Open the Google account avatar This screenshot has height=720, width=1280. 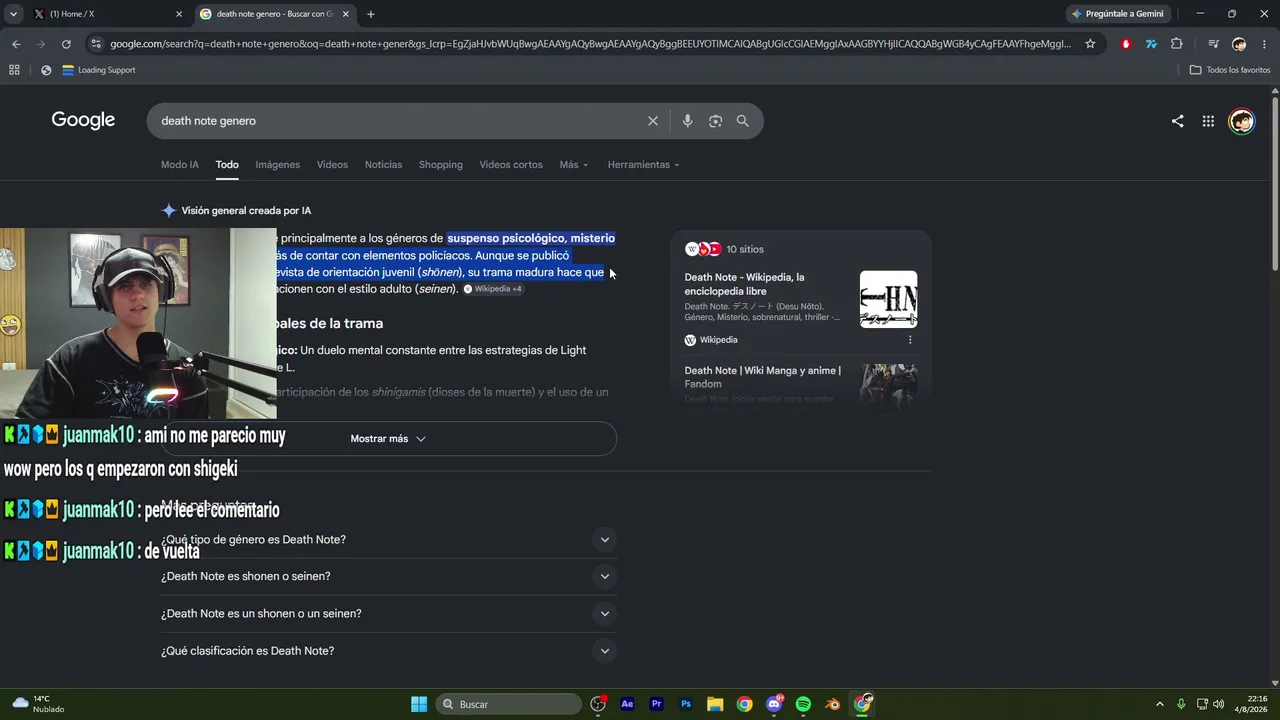[1241, 121]
